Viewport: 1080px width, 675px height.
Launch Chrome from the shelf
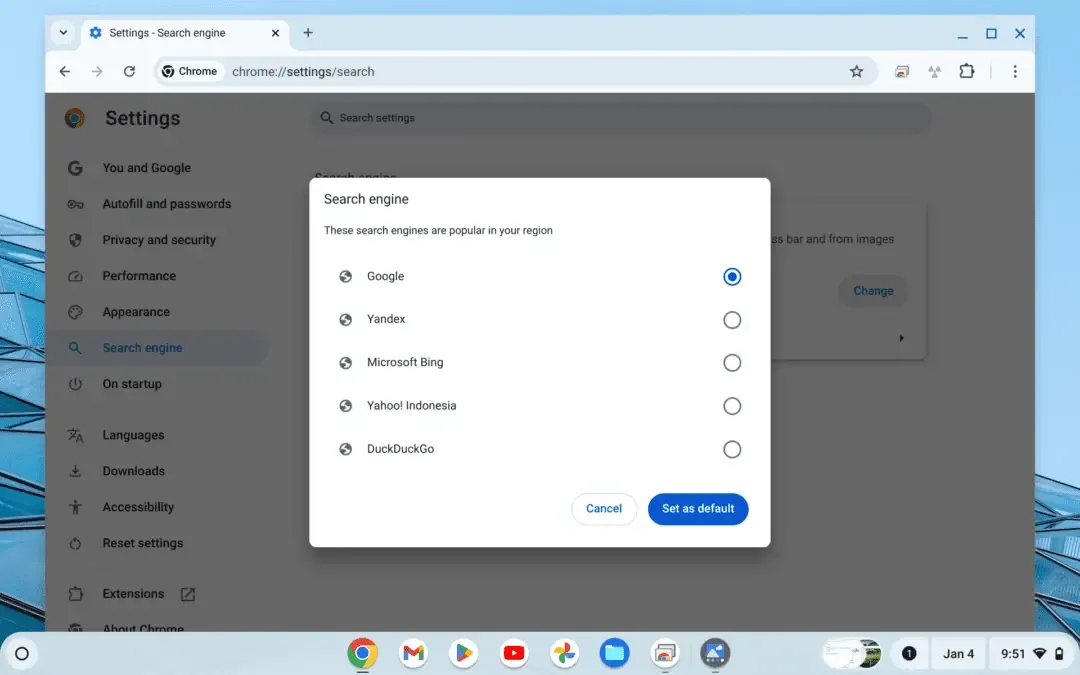362,653
